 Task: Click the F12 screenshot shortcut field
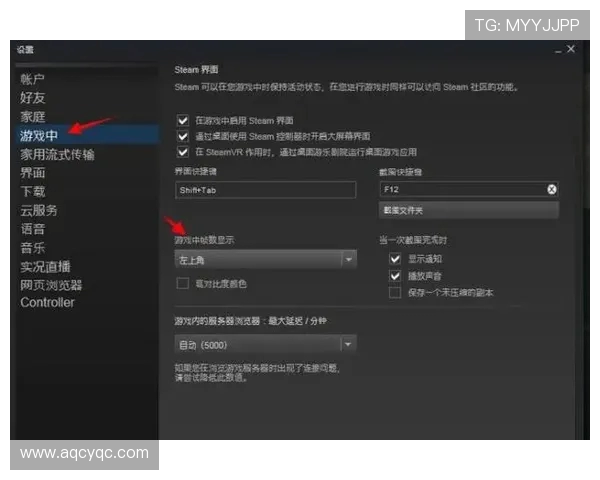(469, 189)
